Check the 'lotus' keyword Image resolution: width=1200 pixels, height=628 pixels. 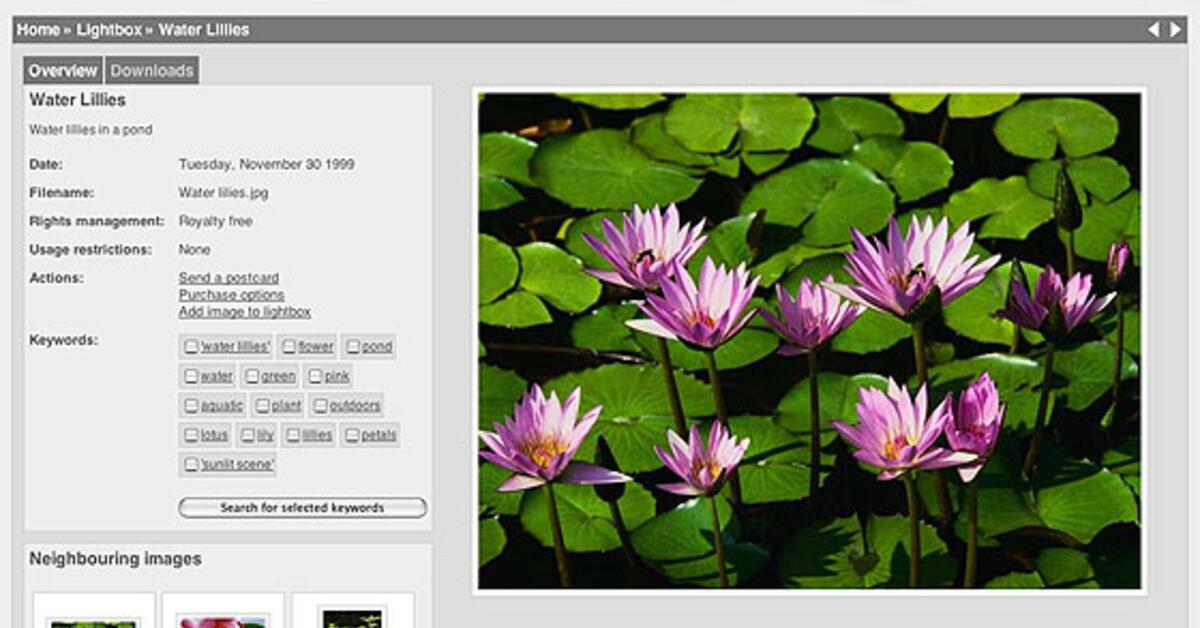193,435
